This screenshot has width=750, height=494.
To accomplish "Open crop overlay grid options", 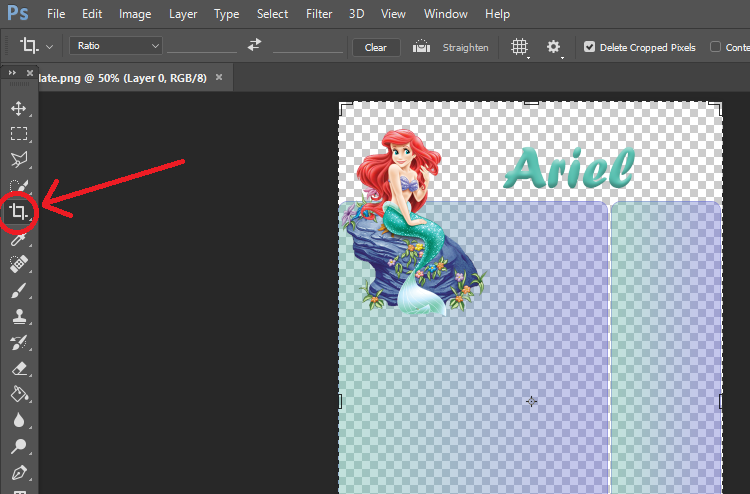I will pyautogui.click(x=519, y=47).
